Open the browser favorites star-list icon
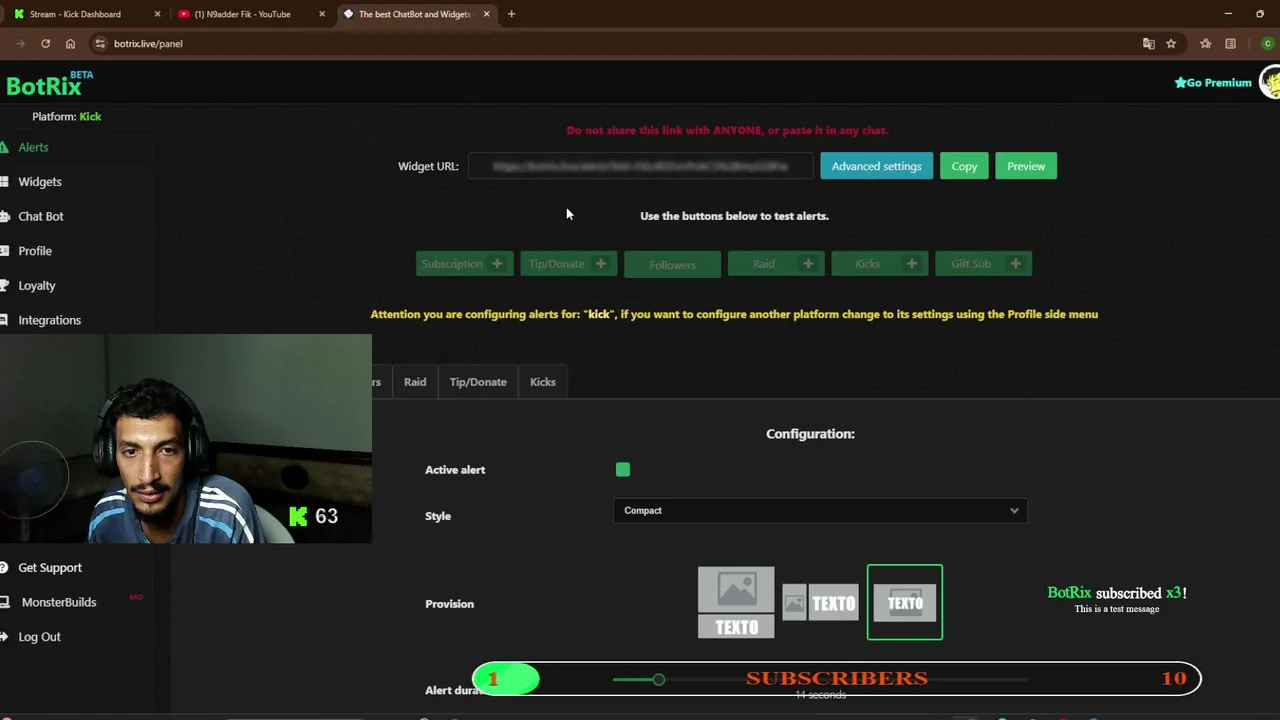Image resolution: width=1280 pixels, height=720 pixels. pos(1205,44)
